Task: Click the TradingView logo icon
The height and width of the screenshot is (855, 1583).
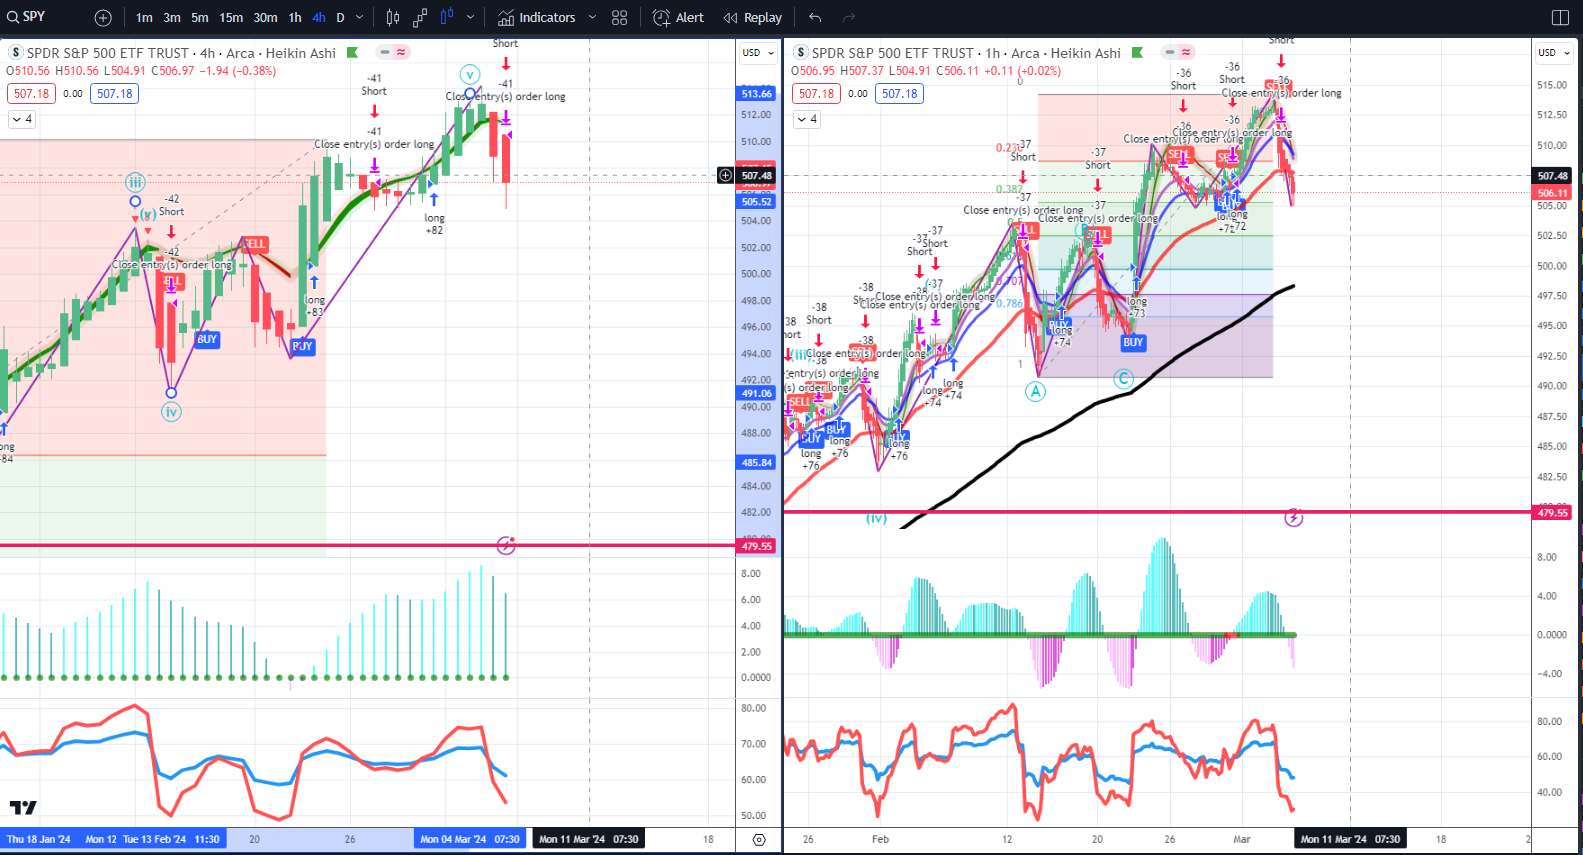Action: 23,807
